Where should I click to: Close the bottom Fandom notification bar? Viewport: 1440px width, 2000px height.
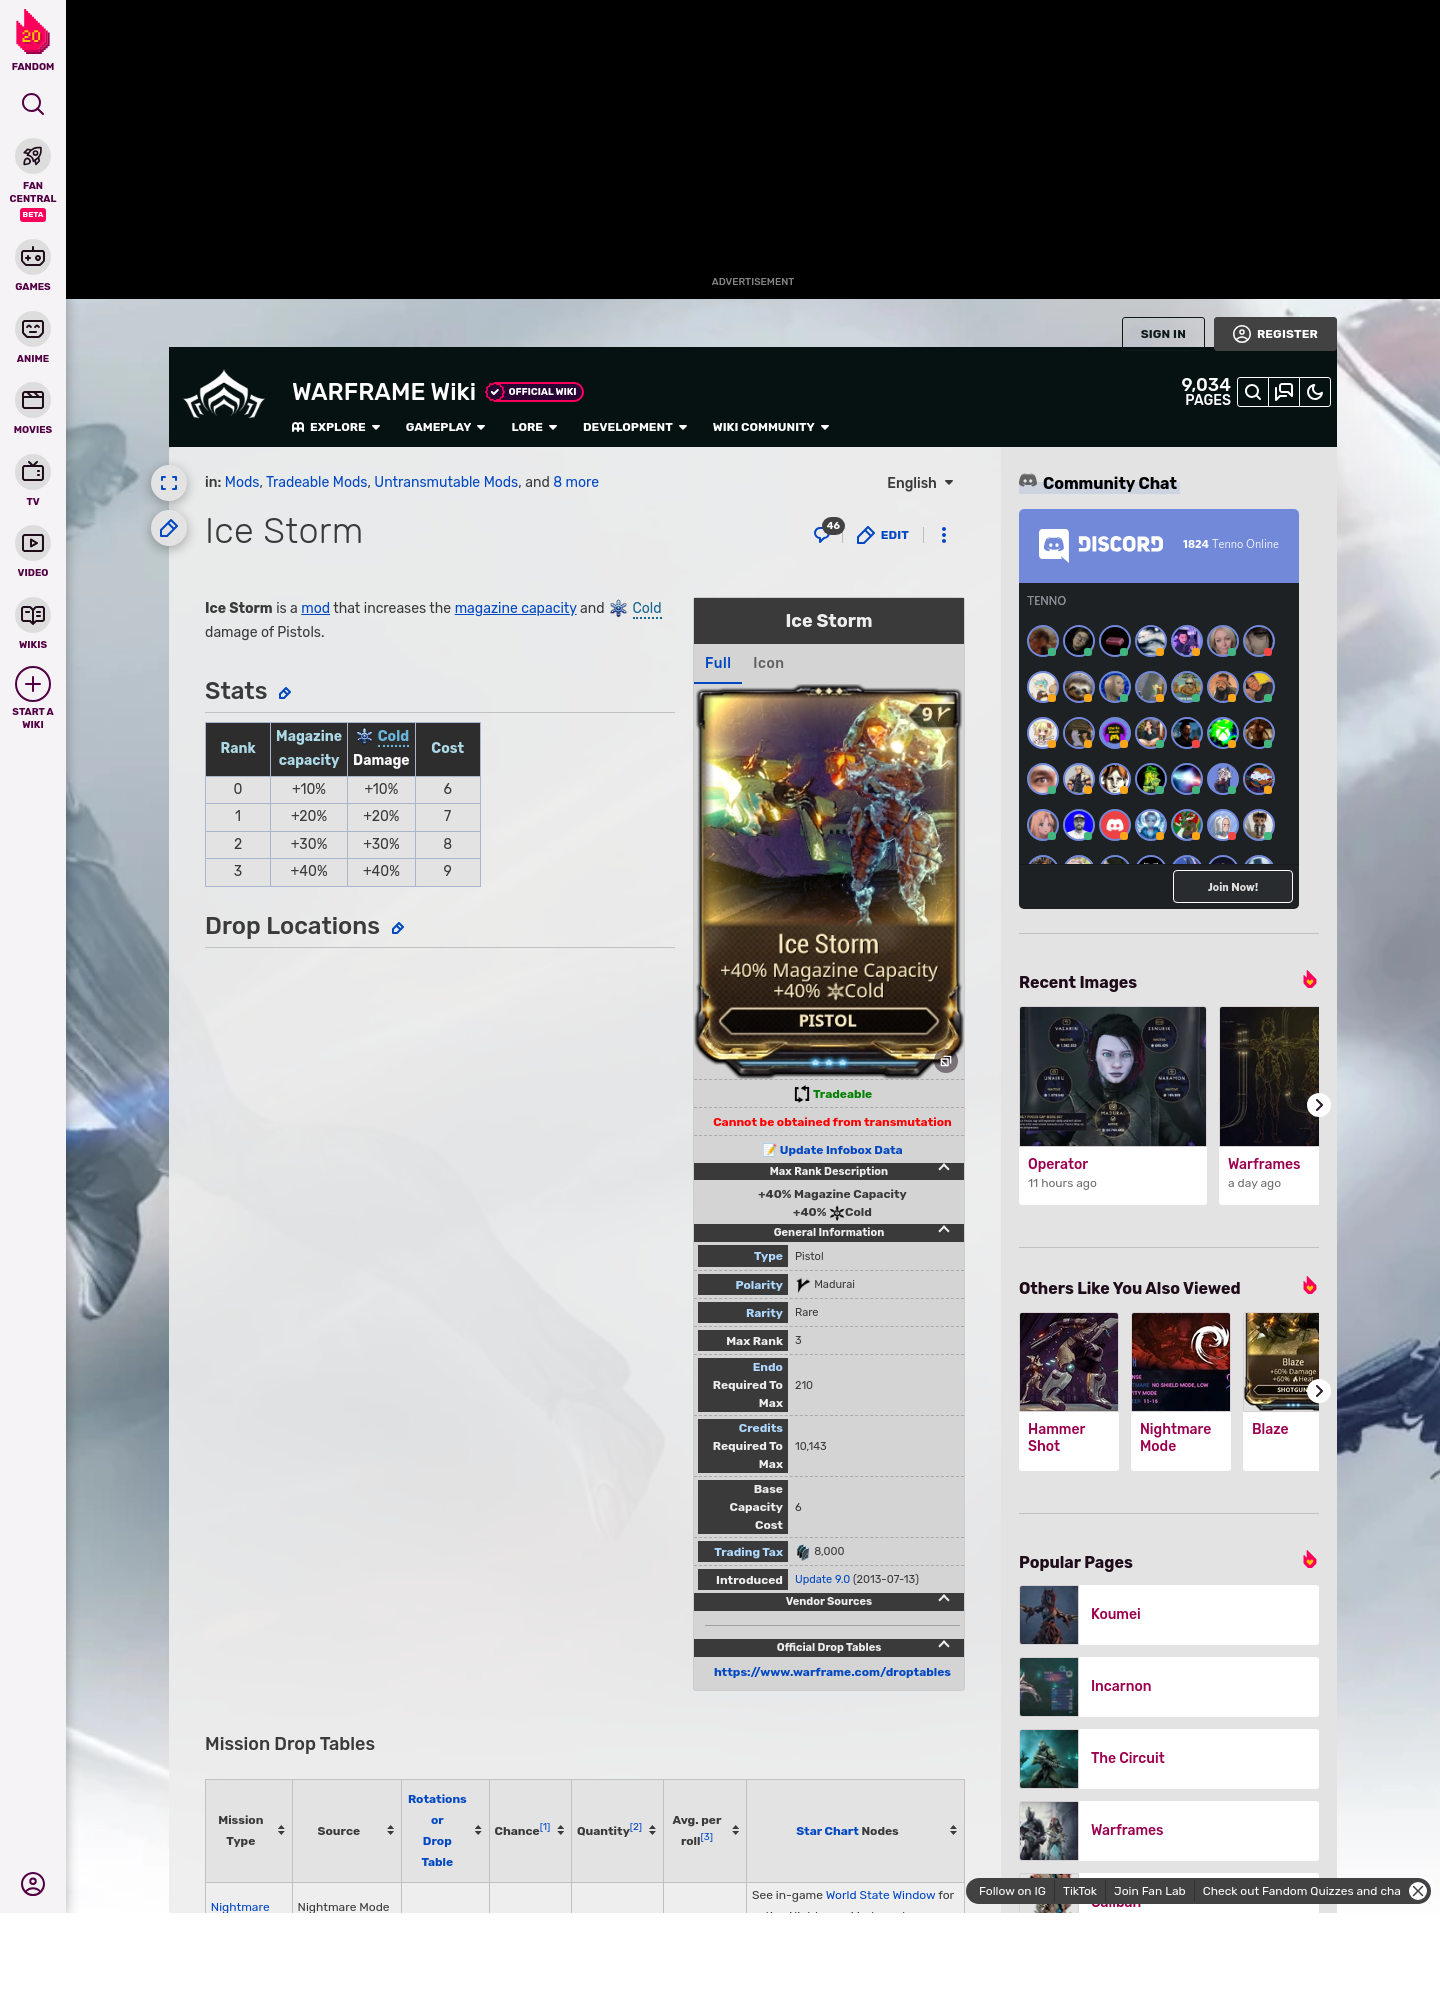1418,1891
